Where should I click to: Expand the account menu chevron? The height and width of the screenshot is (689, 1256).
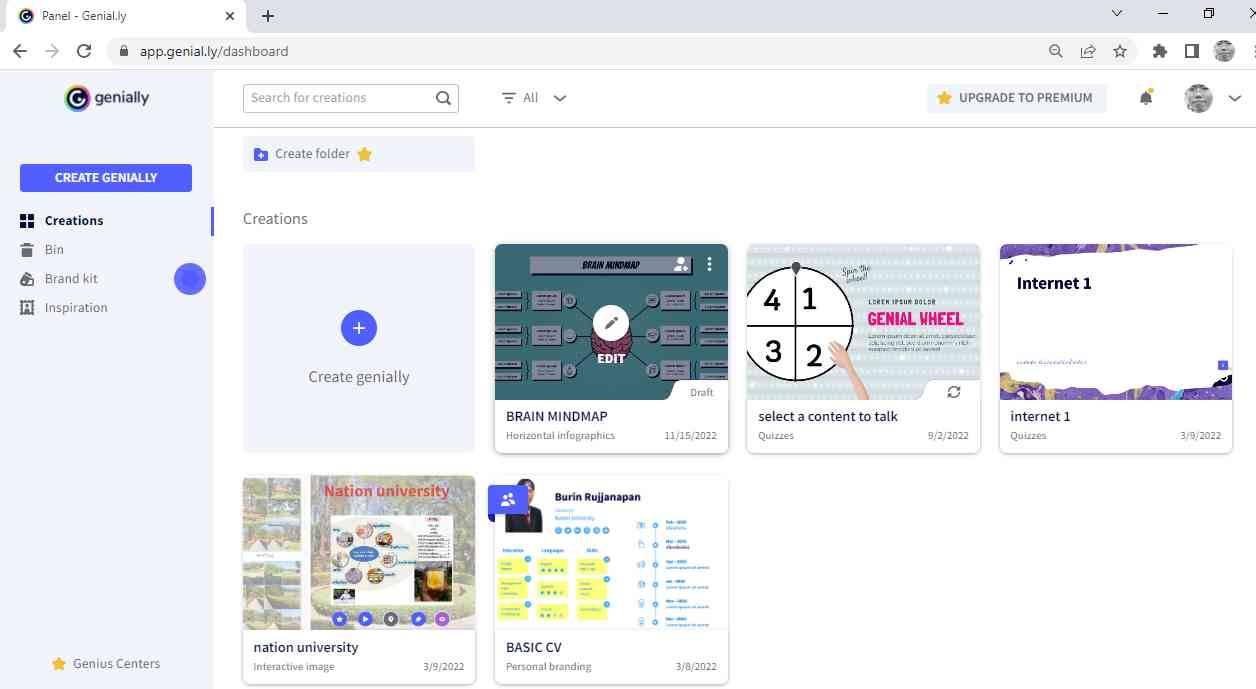[1235, 98]
